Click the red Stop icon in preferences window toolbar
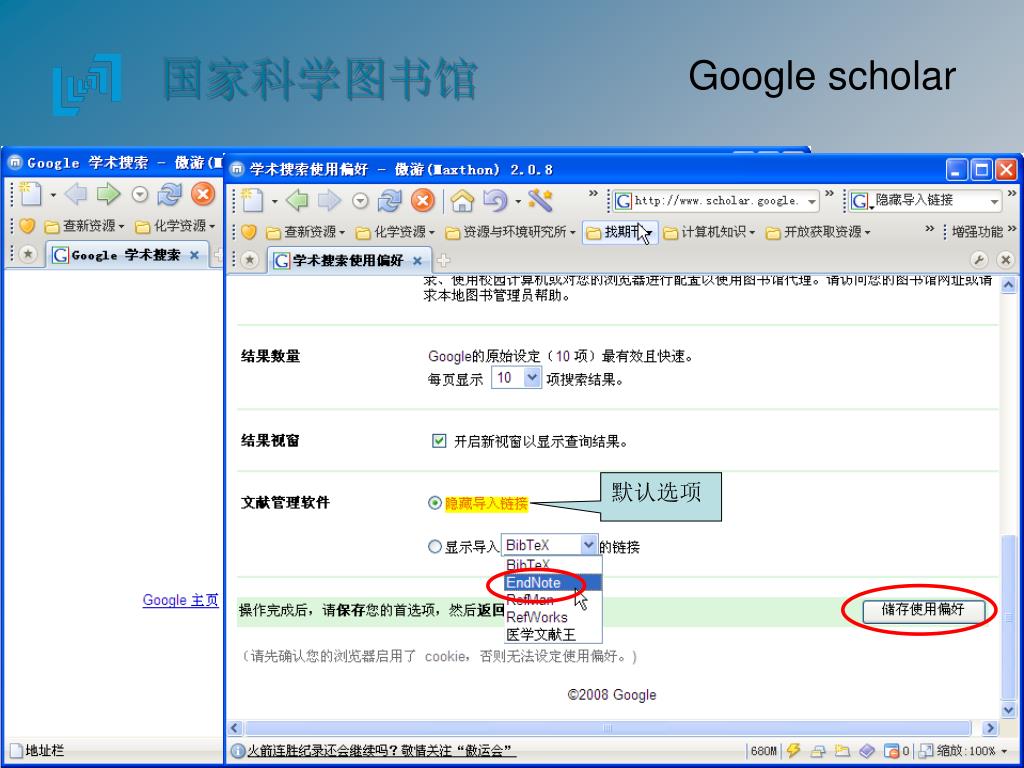This screenshot has width=1024, height=768. point(423,200)
